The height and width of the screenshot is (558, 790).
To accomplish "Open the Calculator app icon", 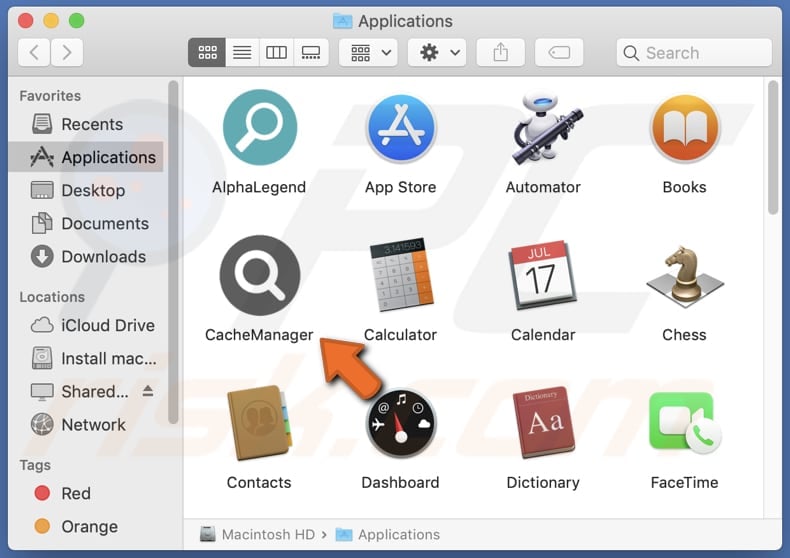I will coord(401,275).
